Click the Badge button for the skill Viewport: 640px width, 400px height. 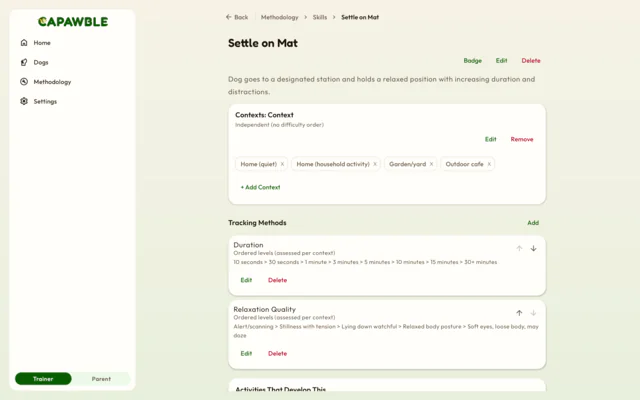[x=473, y=60]
